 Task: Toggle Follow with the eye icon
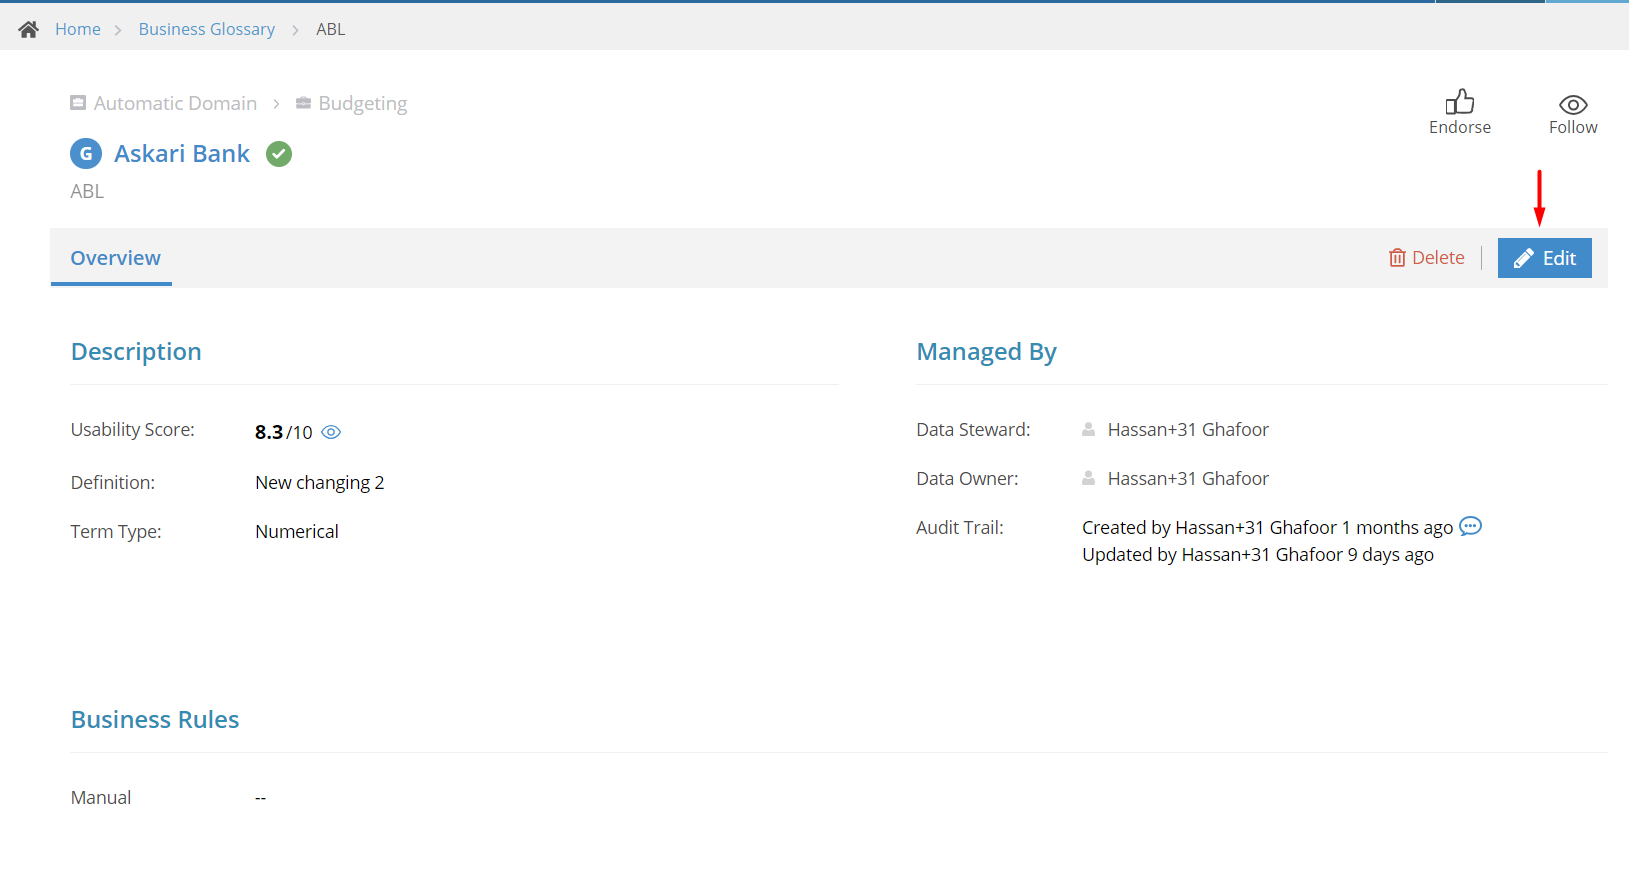pyautogui.click(x=1573, y=105)
